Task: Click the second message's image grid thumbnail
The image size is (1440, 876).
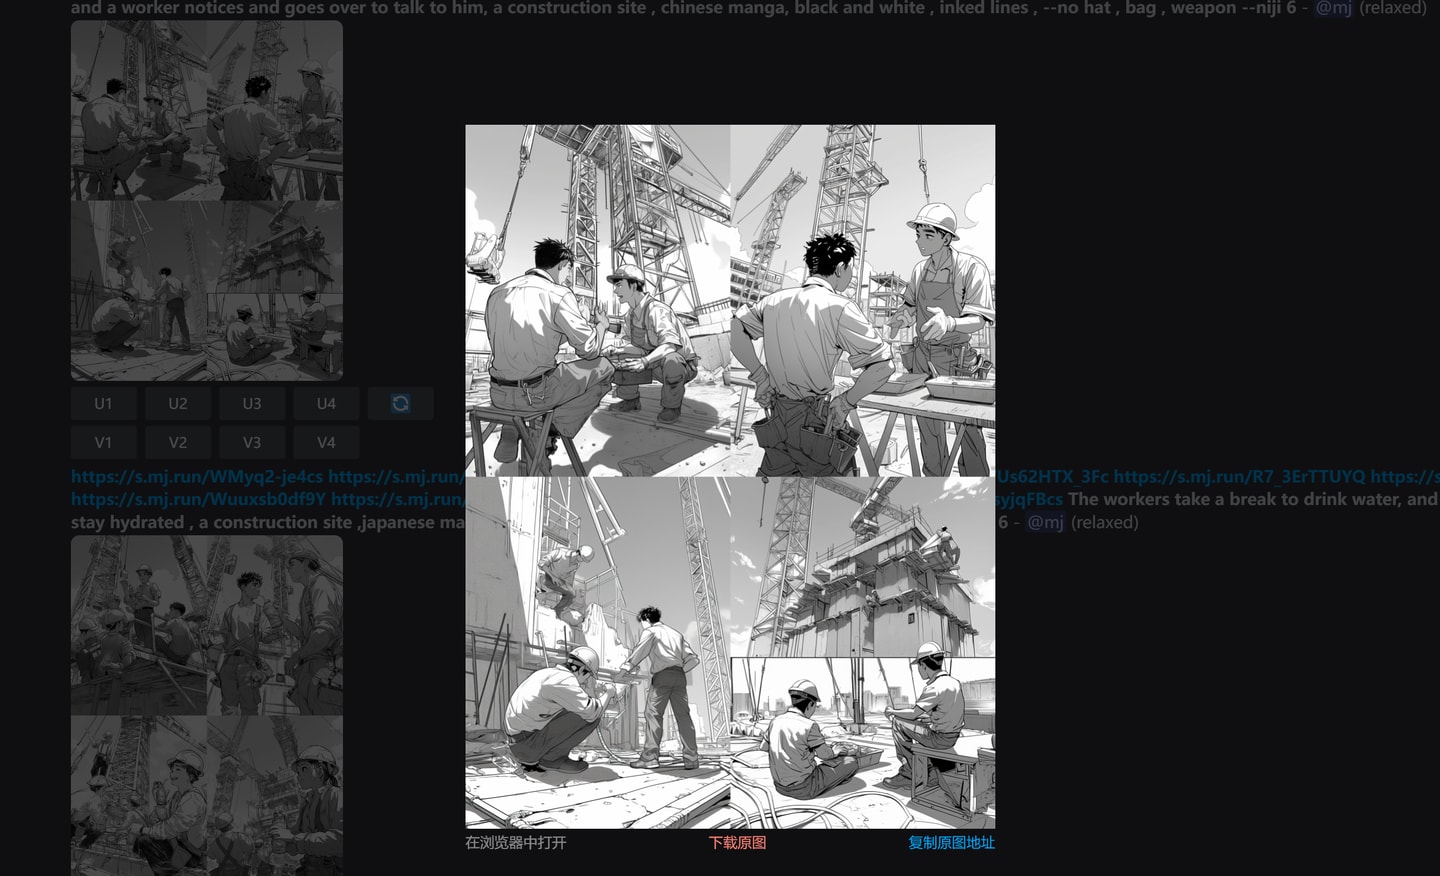Action: [207, 706]
